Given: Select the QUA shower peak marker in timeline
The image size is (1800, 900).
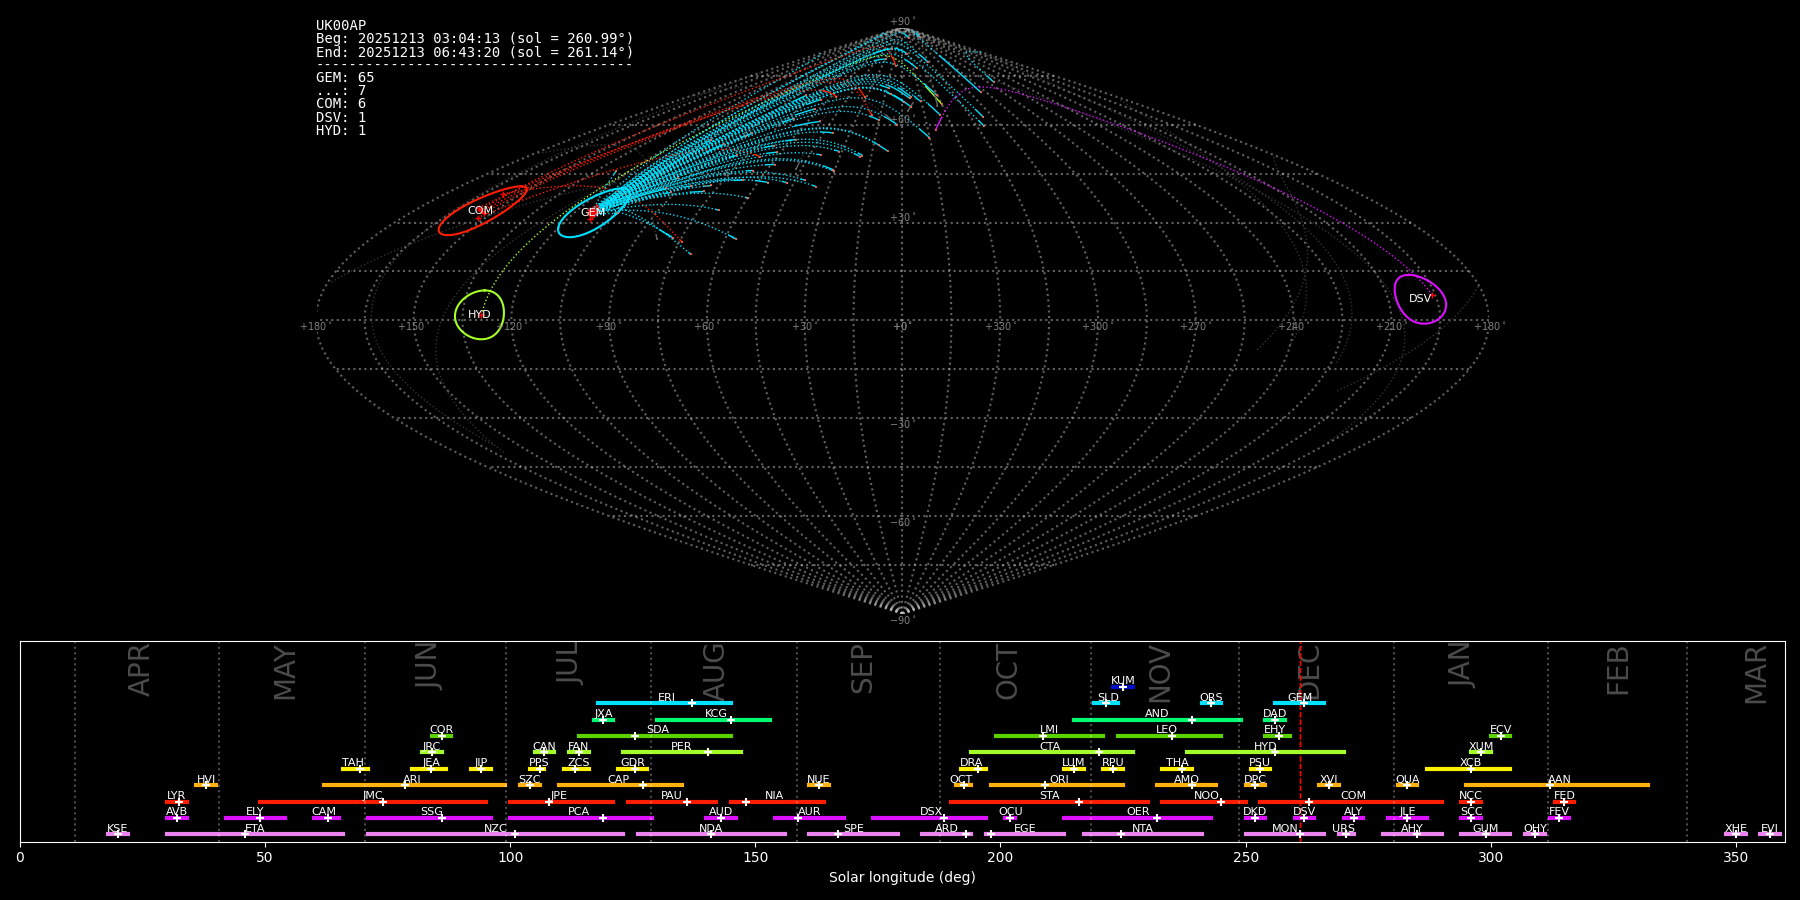Looking at the screenshot, I should (x=1407, y=785).
